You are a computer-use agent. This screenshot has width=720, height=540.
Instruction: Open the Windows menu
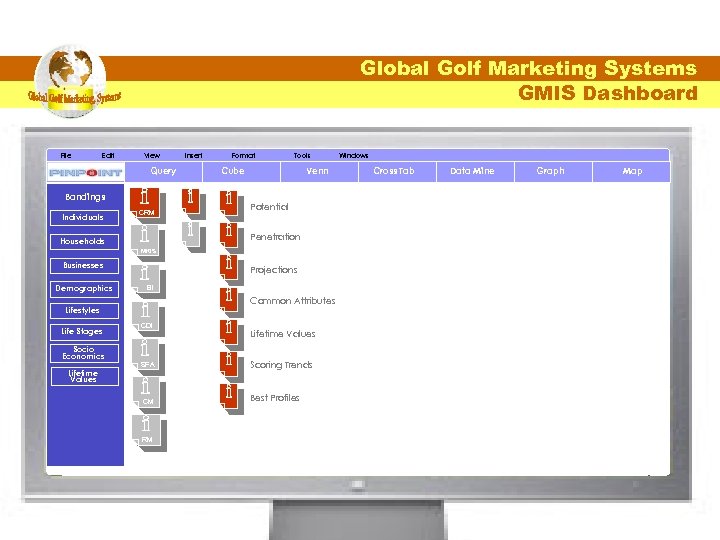353,155
